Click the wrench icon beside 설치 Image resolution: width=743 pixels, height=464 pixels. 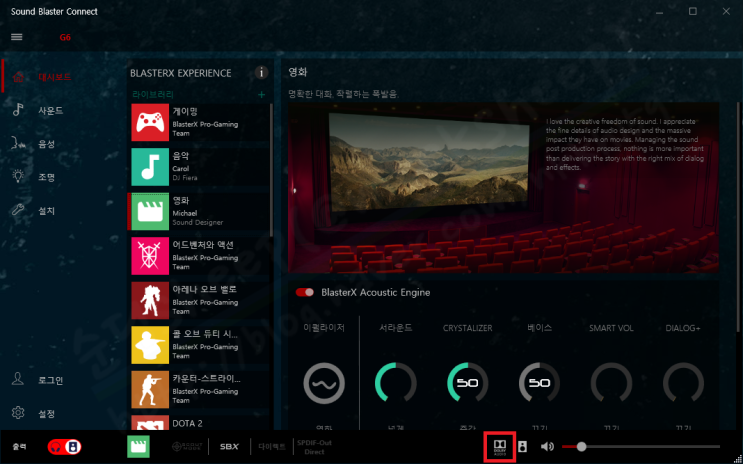pyautogui.click(x=18, y=209)
